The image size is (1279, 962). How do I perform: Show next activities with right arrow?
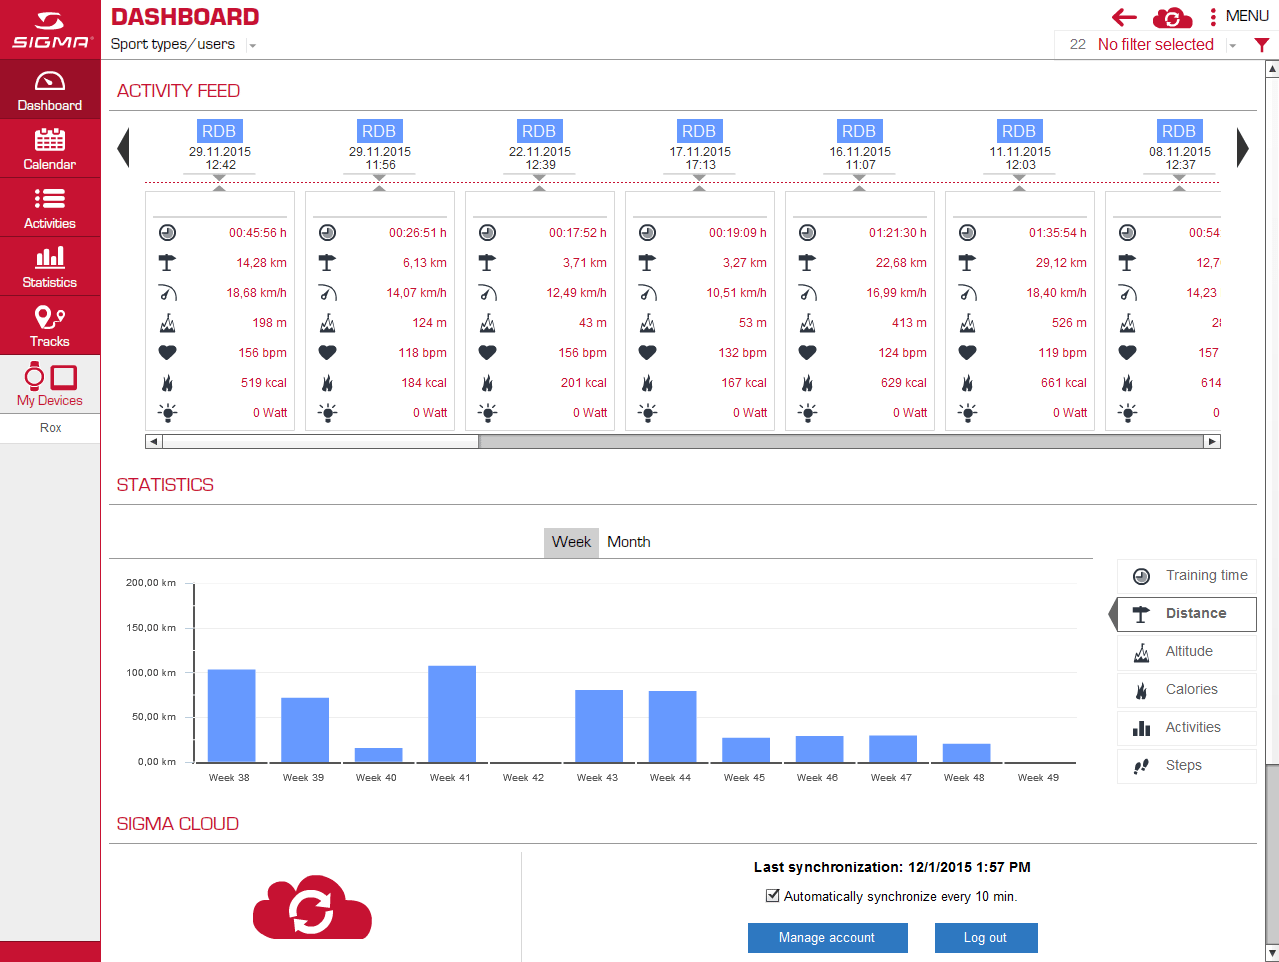(x=1243, y=147)
